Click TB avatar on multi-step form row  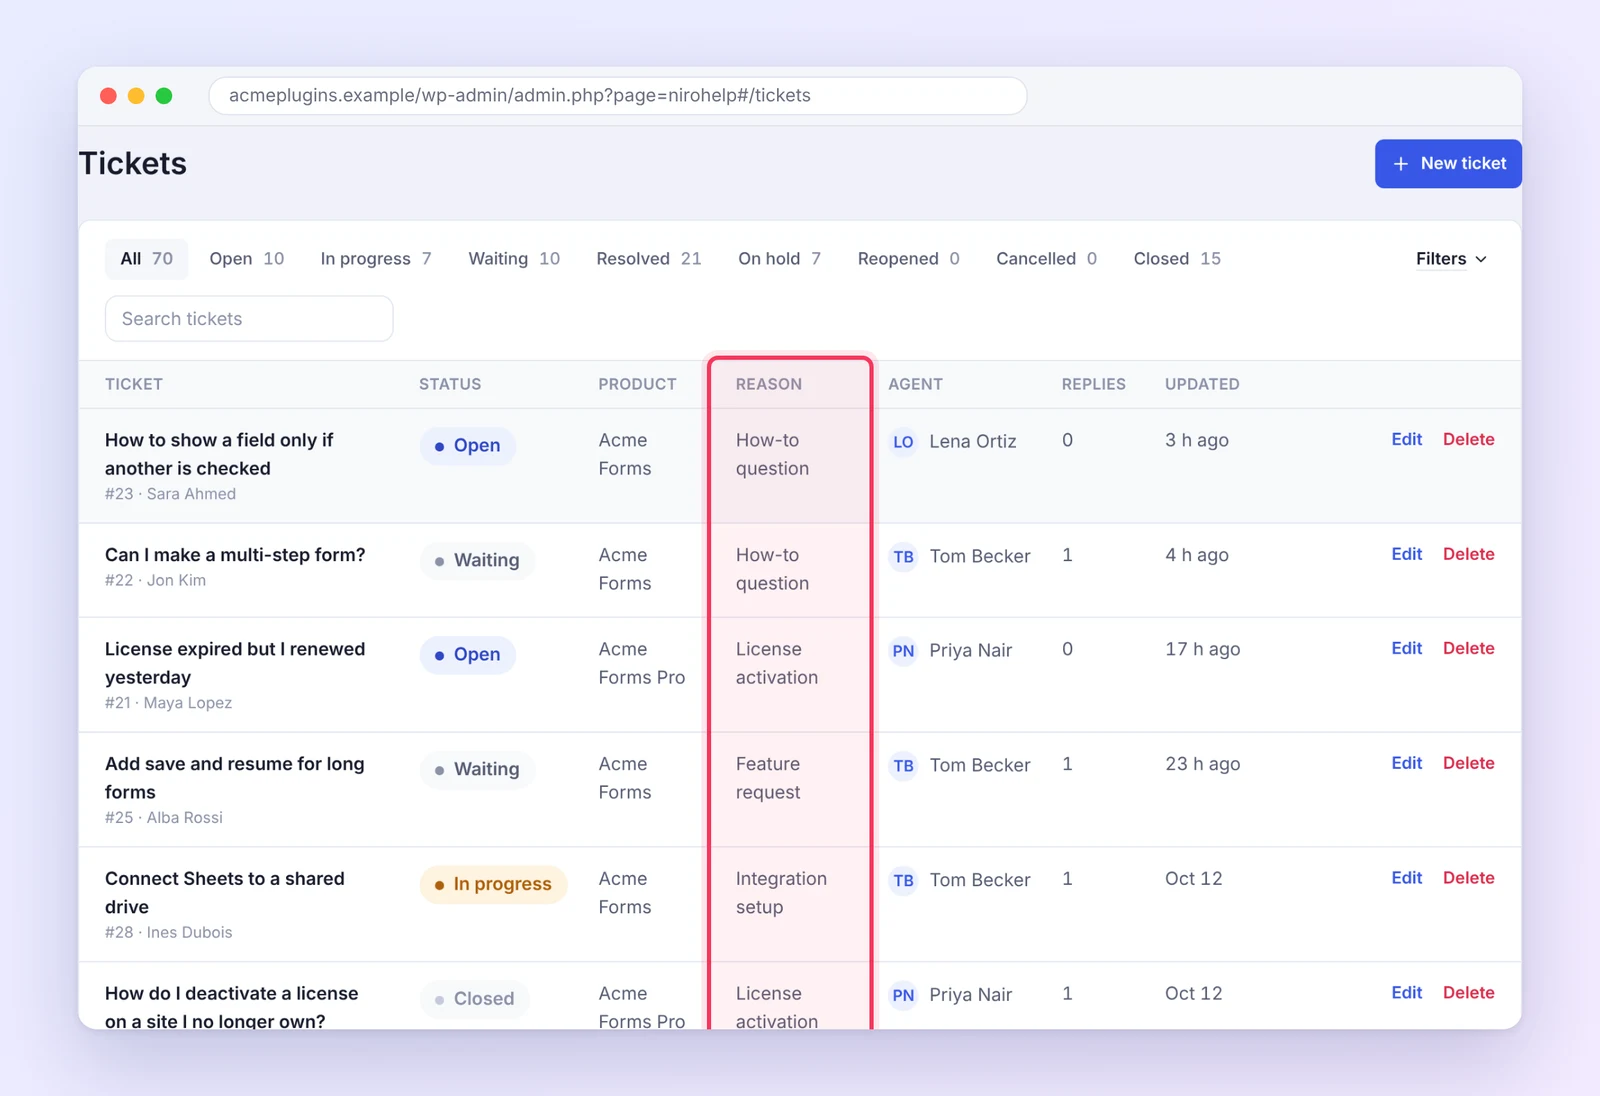903,557
